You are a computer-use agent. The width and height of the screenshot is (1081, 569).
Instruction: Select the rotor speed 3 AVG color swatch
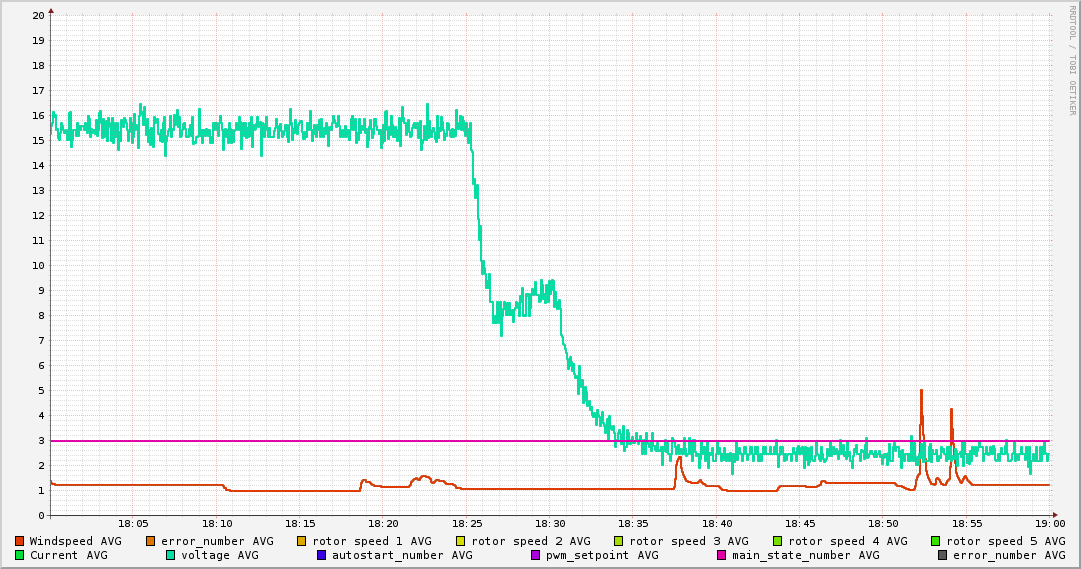[x=619, y=541]
